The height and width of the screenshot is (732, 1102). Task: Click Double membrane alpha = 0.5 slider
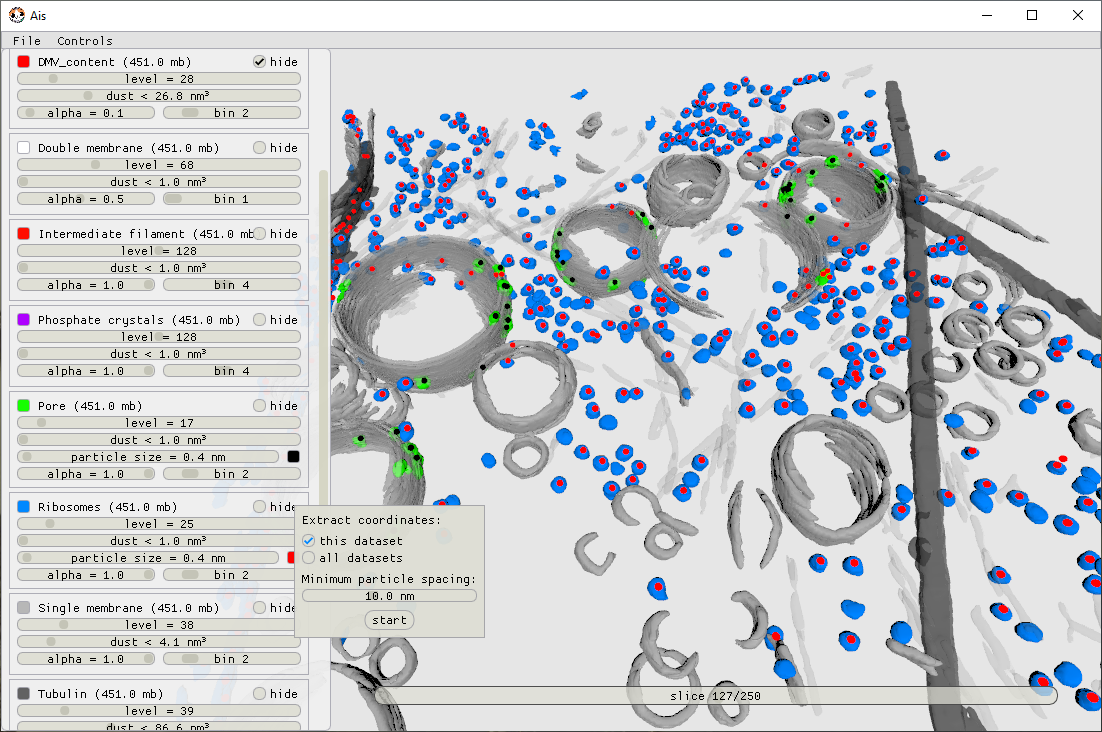click(x=86, y=199)
